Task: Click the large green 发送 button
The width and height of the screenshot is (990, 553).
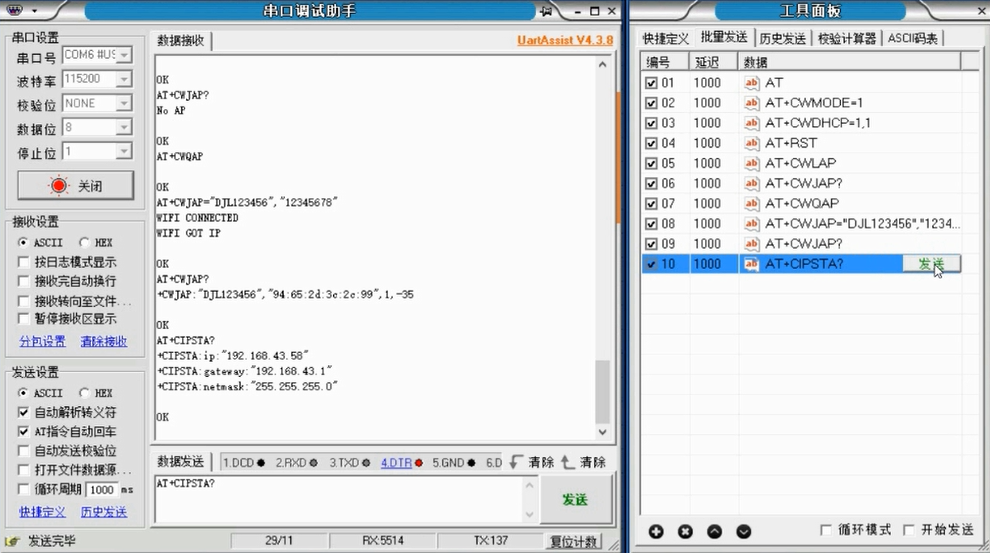Action: pos(575,499)
